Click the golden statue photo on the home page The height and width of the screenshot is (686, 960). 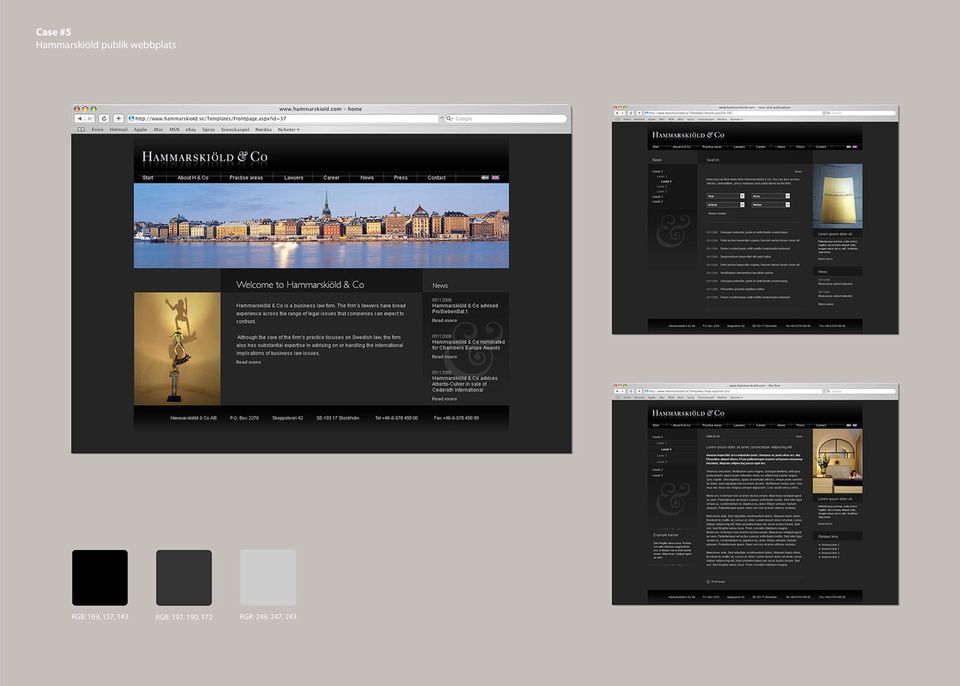(x=178, y=349)
